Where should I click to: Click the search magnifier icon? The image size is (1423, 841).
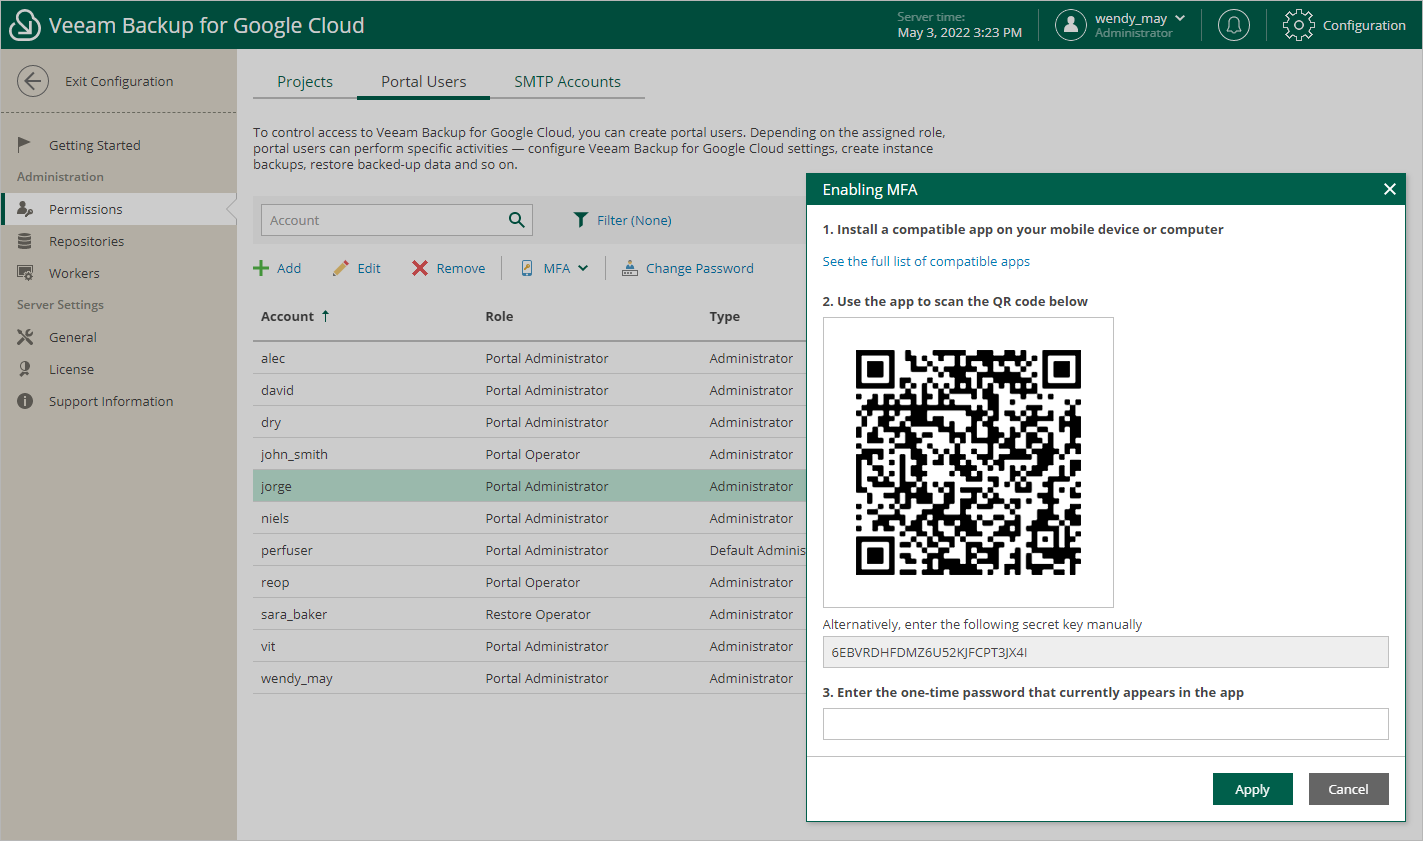pyautogui.click(x=517, y=220)
